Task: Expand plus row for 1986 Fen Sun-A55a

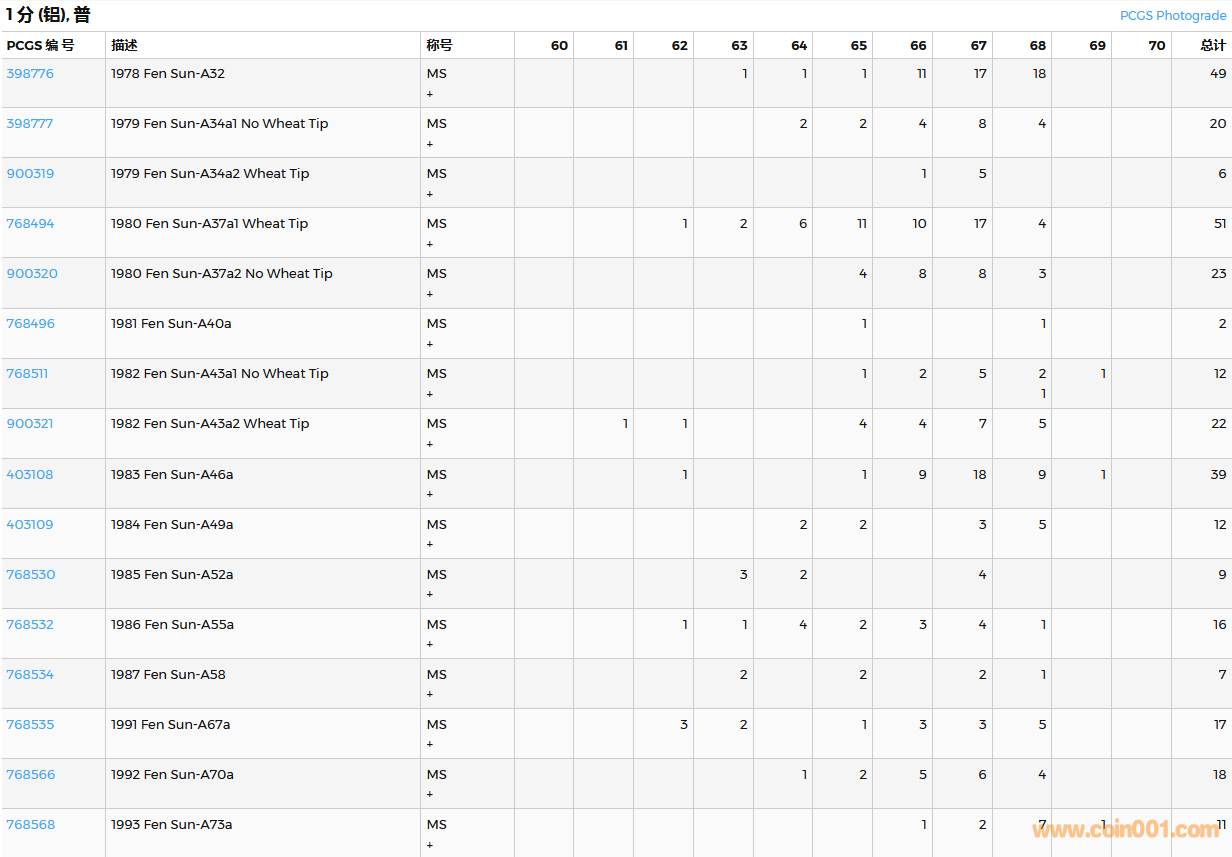Action: pyautogui.click(x=430, y=645)
